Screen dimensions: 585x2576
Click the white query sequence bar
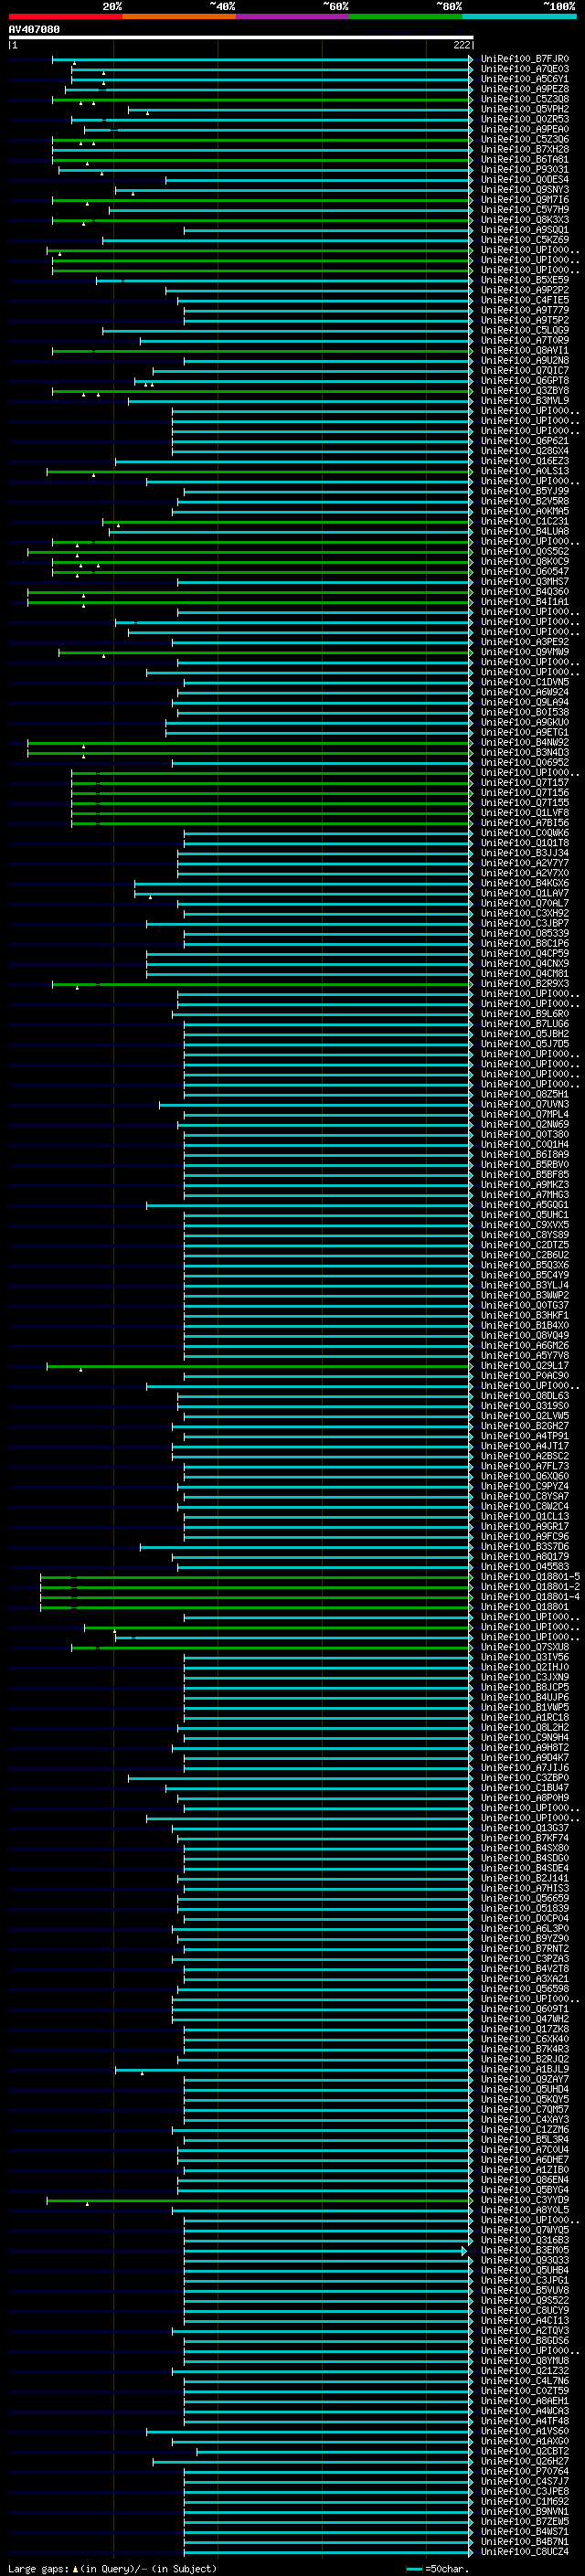coord(241,38)
